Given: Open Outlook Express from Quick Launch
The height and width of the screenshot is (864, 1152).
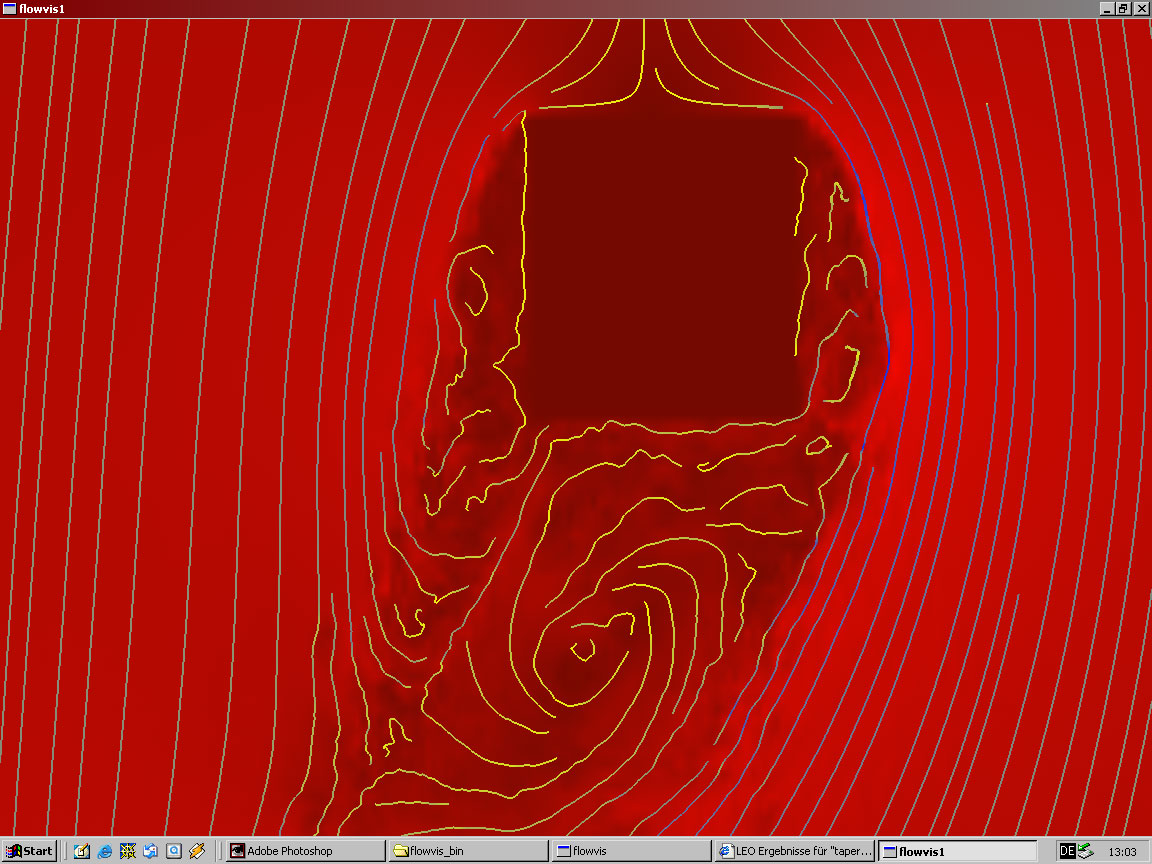Looking at the screenshot, I should (150, 851).
